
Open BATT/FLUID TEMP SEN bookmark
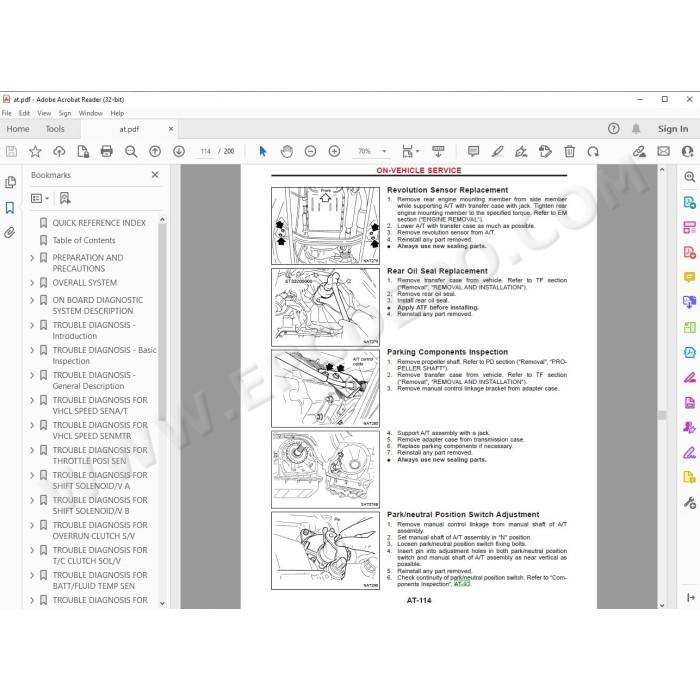click(100, 580)
